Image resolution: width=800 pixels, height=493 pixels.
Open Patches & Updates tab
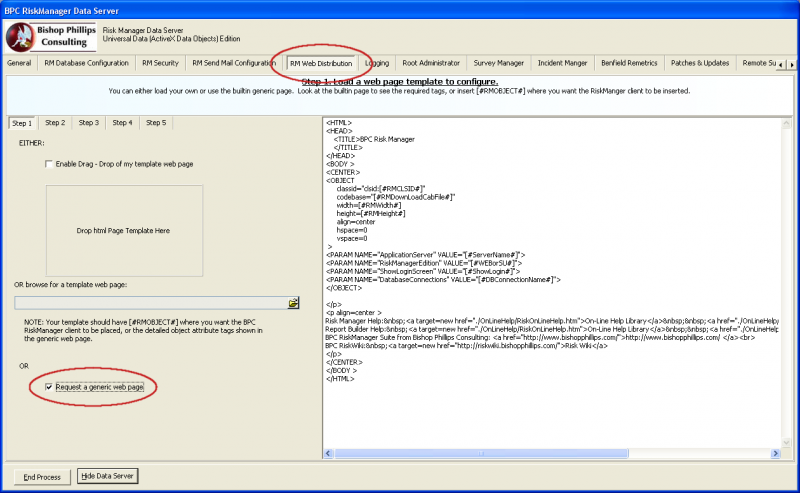point(699,63)
